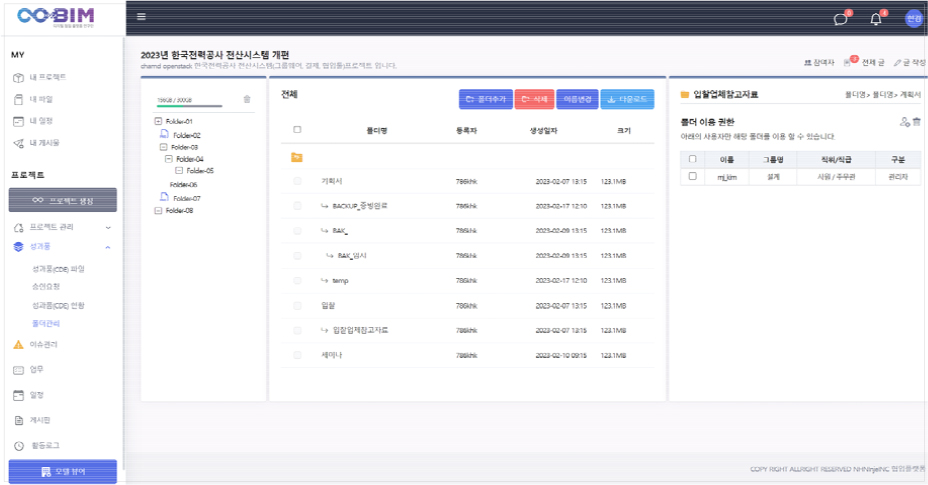928x485 pixels.
Task: Check the box for BAK_임시 row
Action: 297,256
